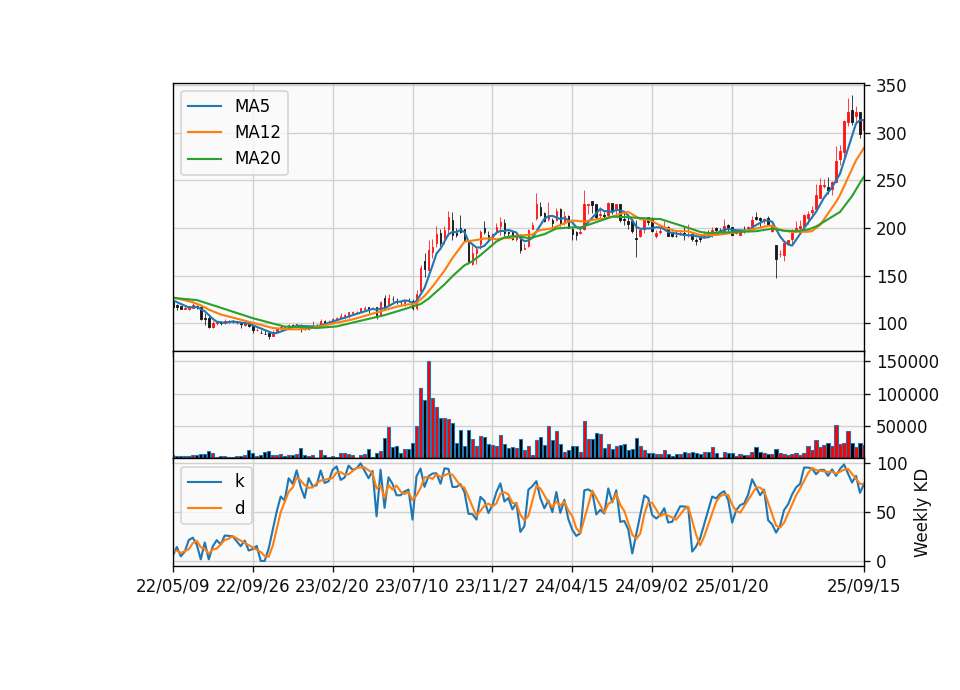Screen dimensions: 960x690
Task: Click the 100 price axis label
Action: tap(891, 324)
